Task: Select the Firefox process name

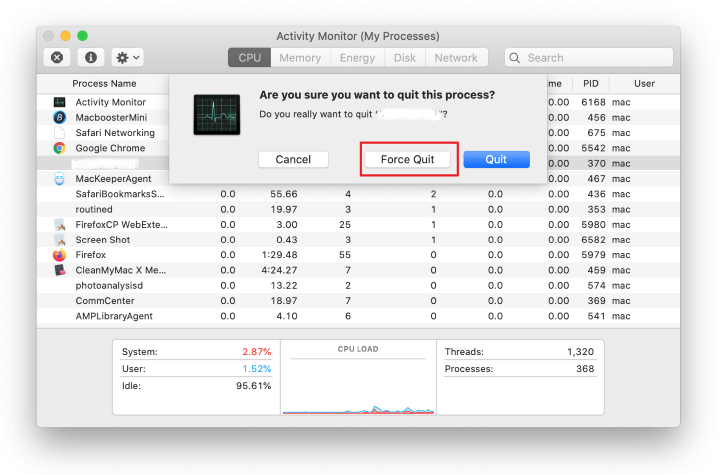Action: 90,255
